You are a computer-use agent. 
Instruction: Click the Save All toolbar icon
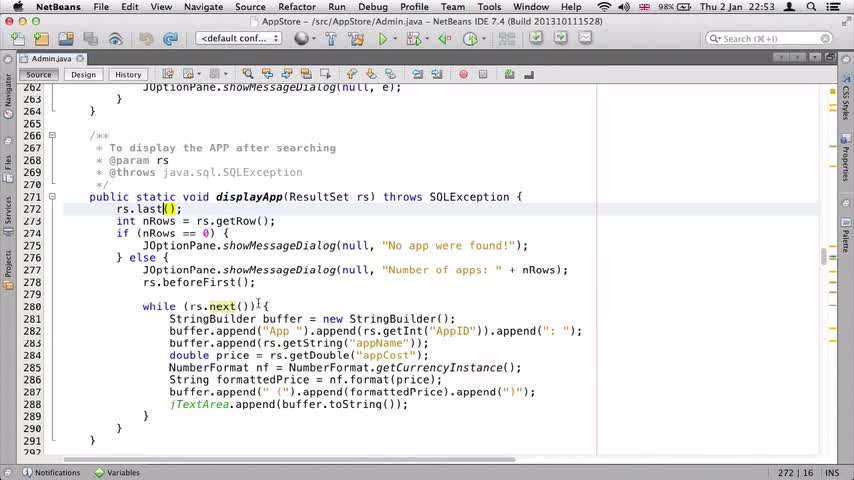pyautogui.click(x=90, y=39)
